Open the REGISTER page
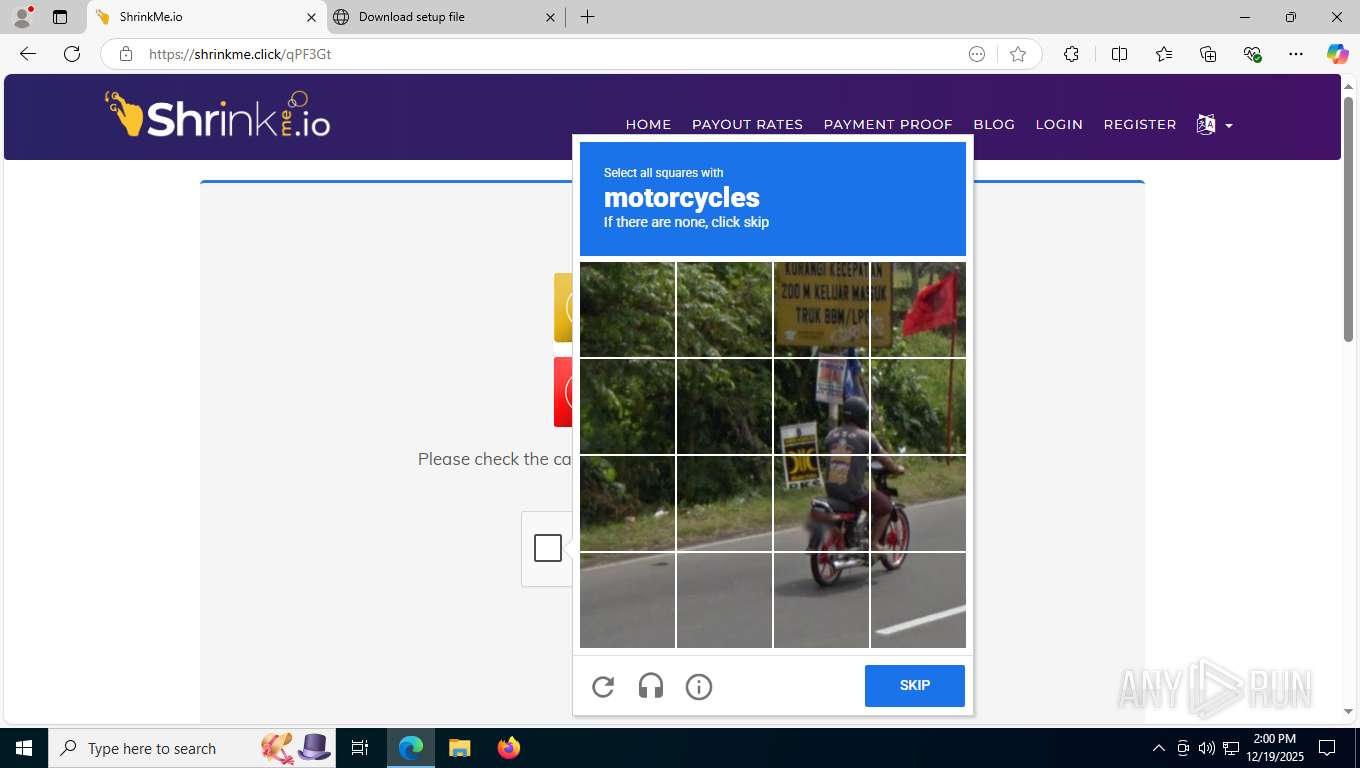1360x768 pixels. 1140,125
